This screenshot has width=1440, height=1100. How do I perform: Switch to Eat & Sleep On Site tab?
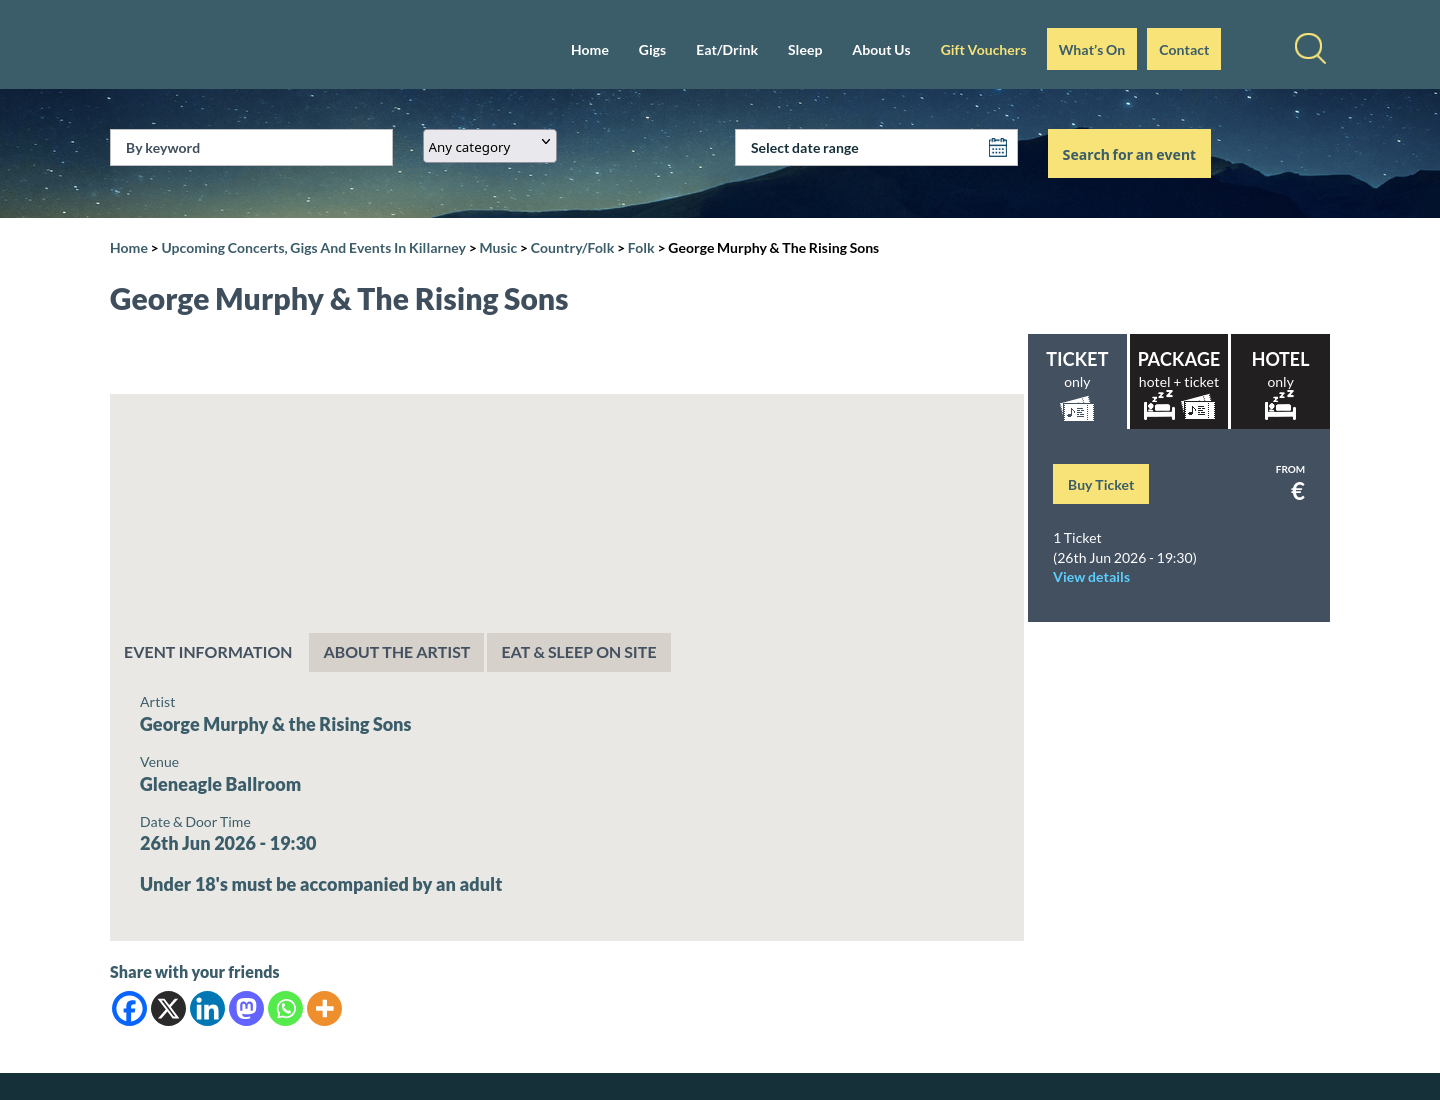(x=579, y=652)
